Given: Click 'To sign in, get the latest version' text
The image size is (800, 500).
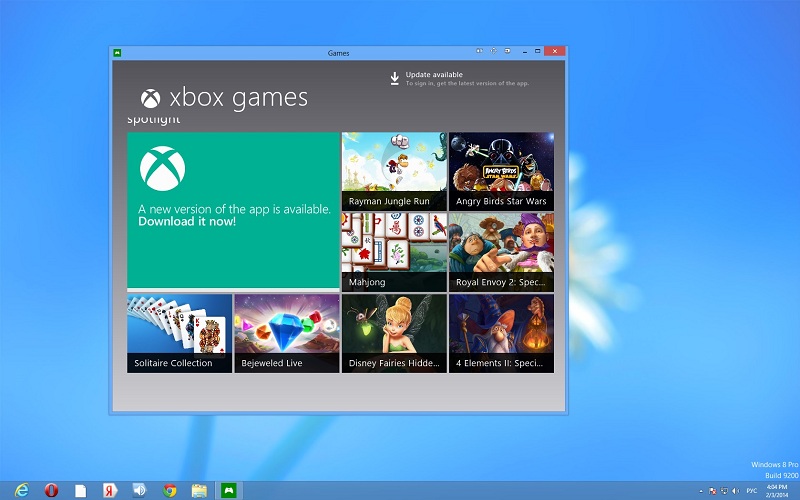Looking at the screenshot, I should 467,83.
